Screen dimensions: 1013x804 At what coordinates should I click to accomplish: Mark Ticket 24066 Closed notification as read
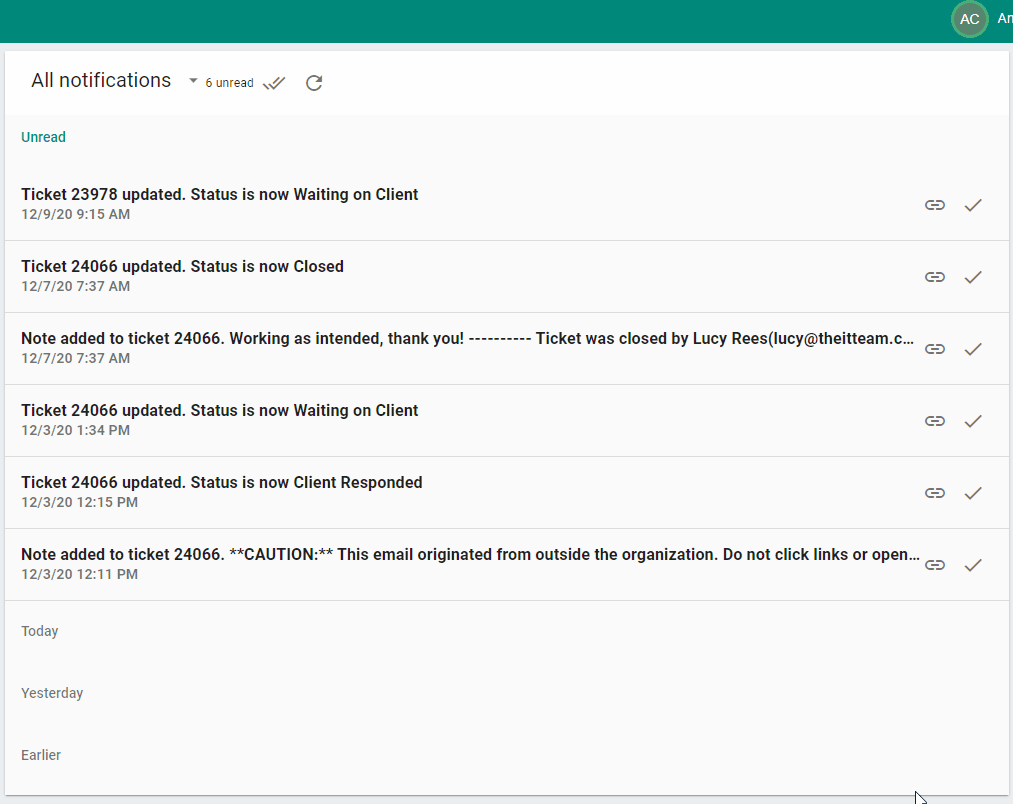(973, 277)
